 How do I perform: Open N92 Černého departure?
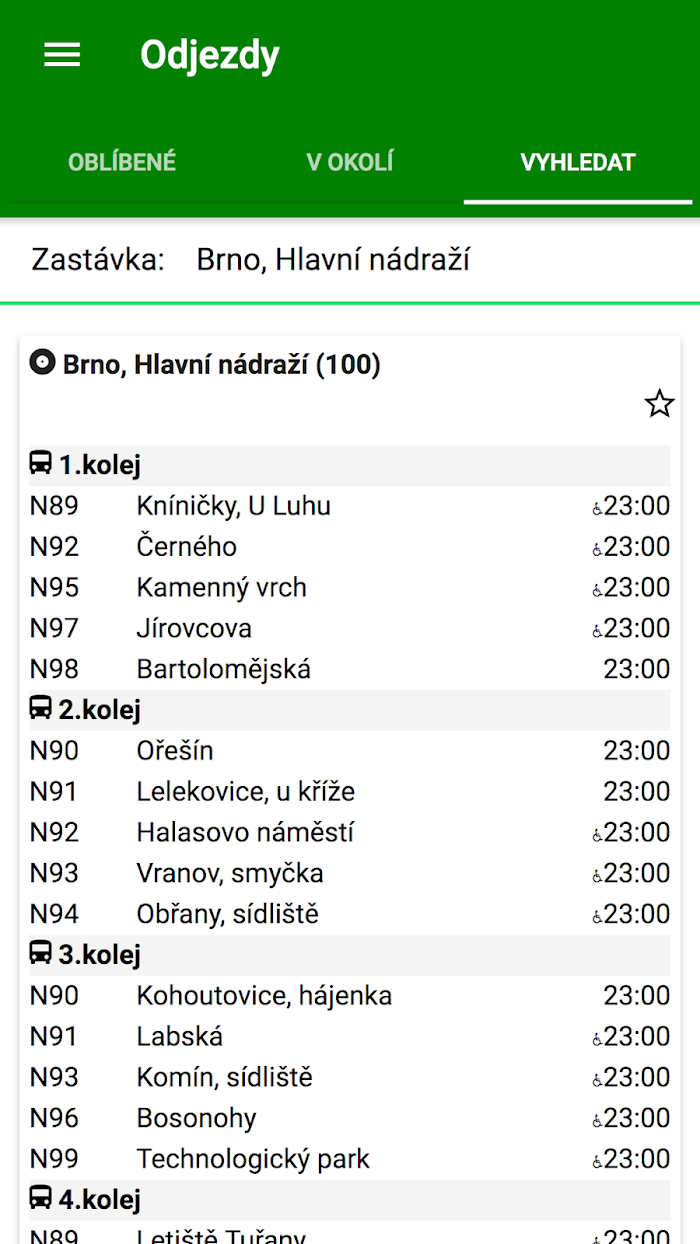coord(350,547)
